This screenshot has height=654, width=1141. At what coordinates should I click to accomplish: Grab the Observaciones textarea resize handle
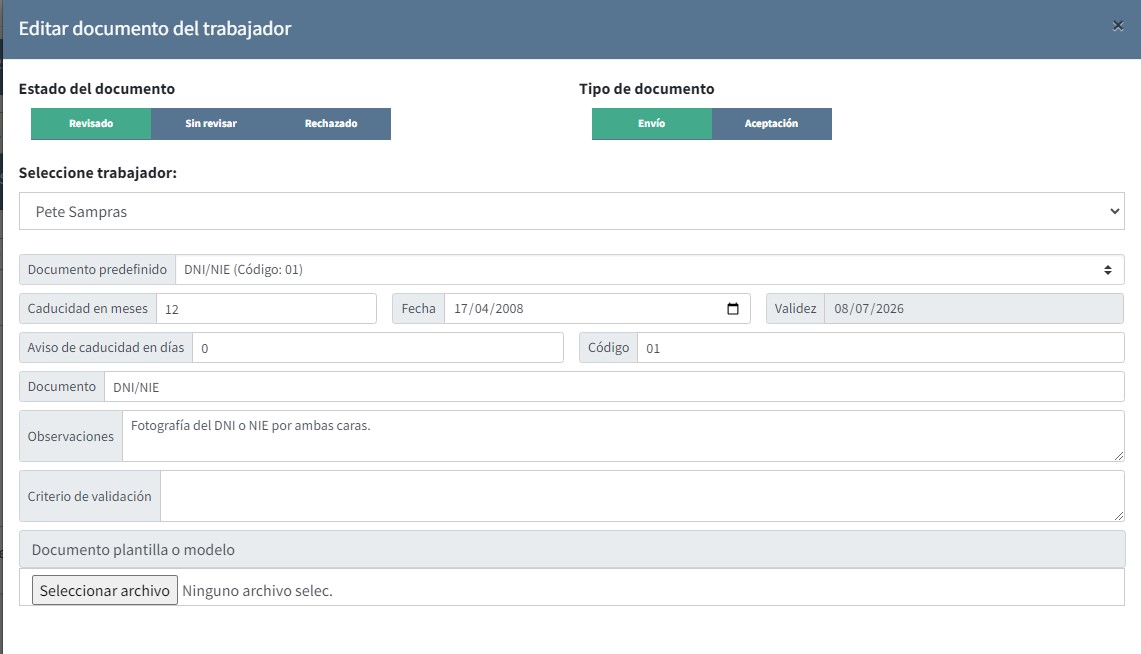coord(1118,455)
